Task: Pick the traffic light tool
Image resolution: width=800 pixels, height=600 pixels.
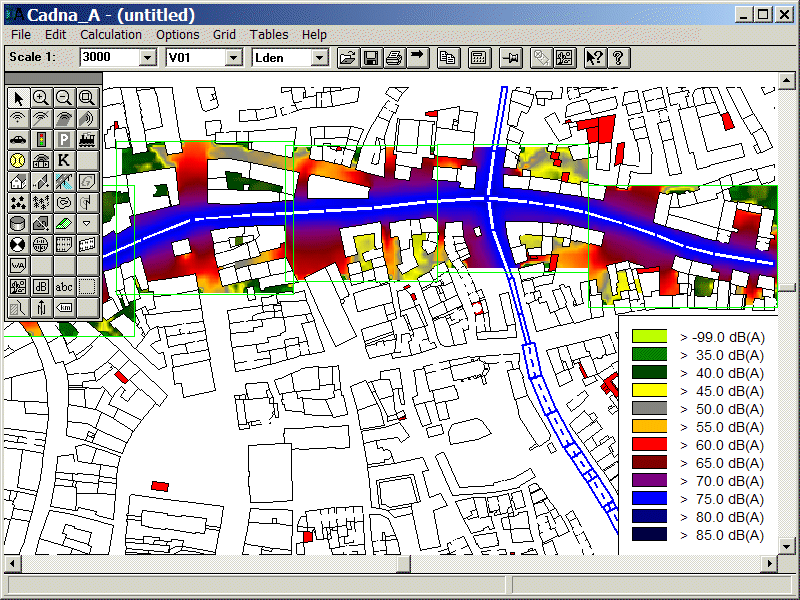Action: pos(41,139)
